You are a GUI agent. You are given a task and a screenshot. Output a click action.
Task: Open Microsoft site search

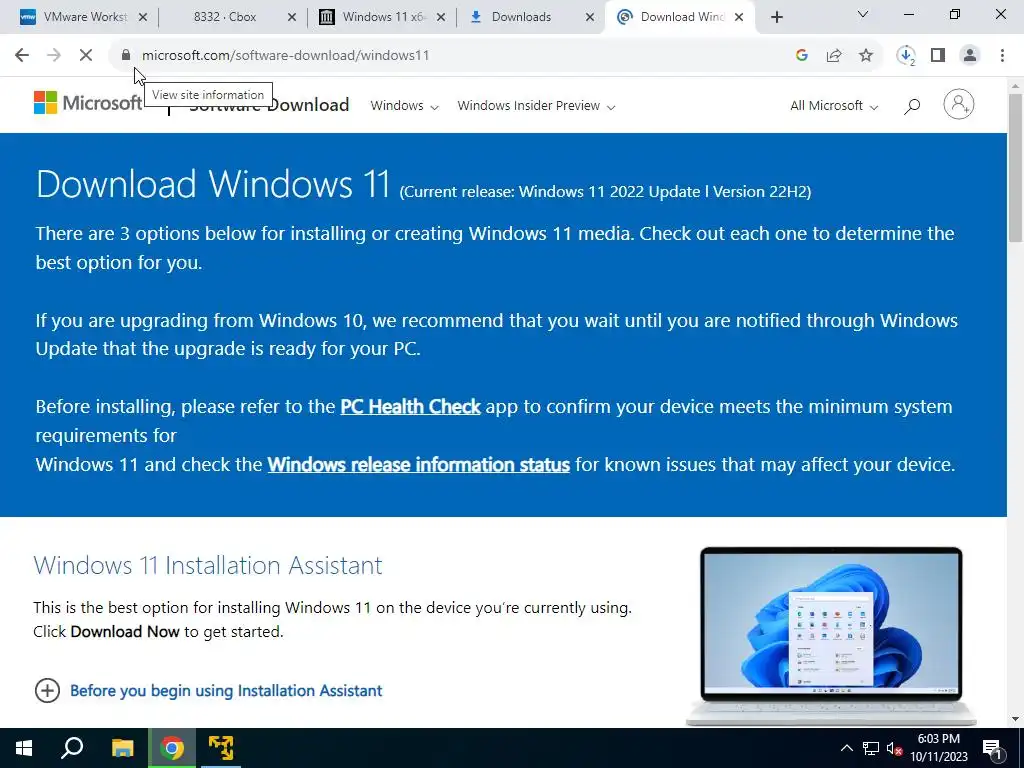[912, 106]
